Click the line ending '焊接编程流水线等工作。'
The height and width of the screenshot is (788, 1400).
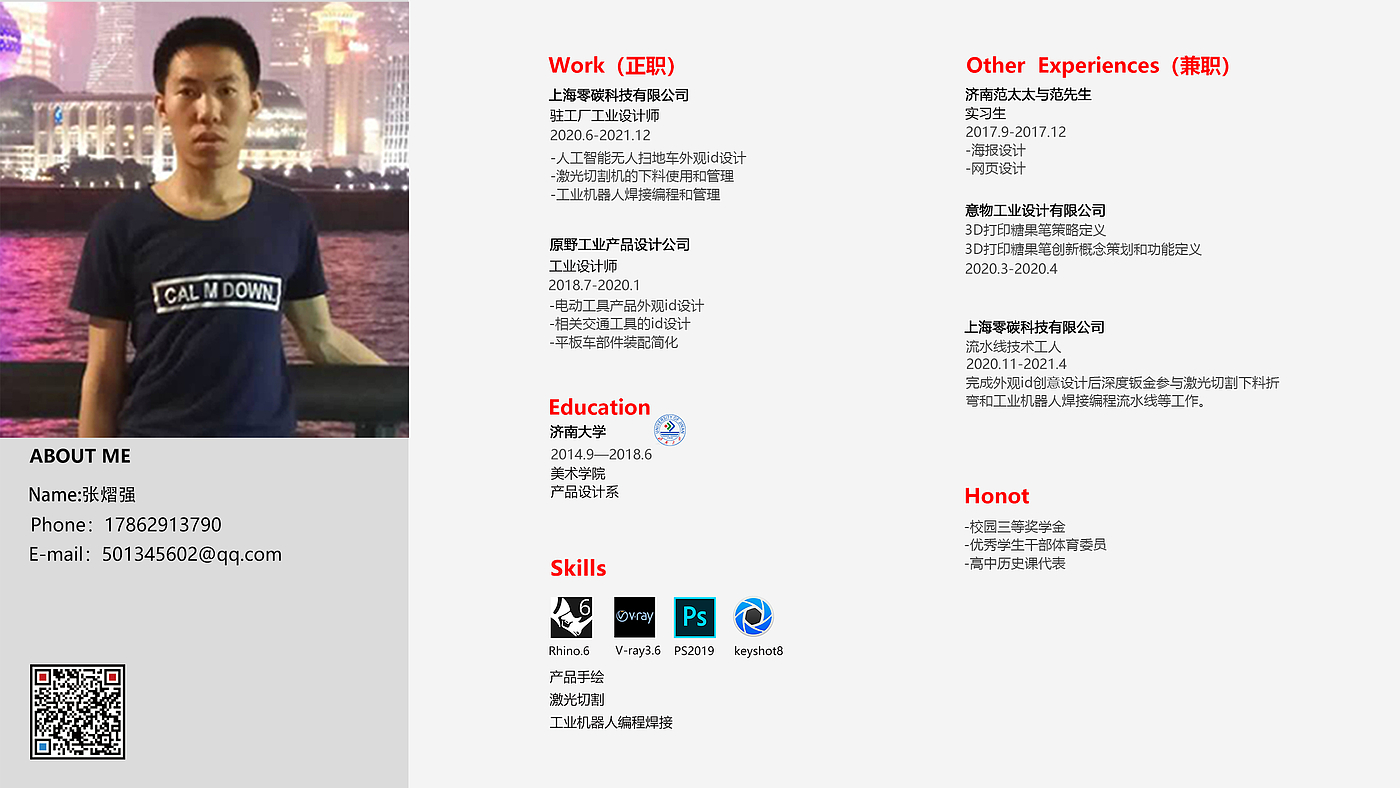(x=1087, y=402)
